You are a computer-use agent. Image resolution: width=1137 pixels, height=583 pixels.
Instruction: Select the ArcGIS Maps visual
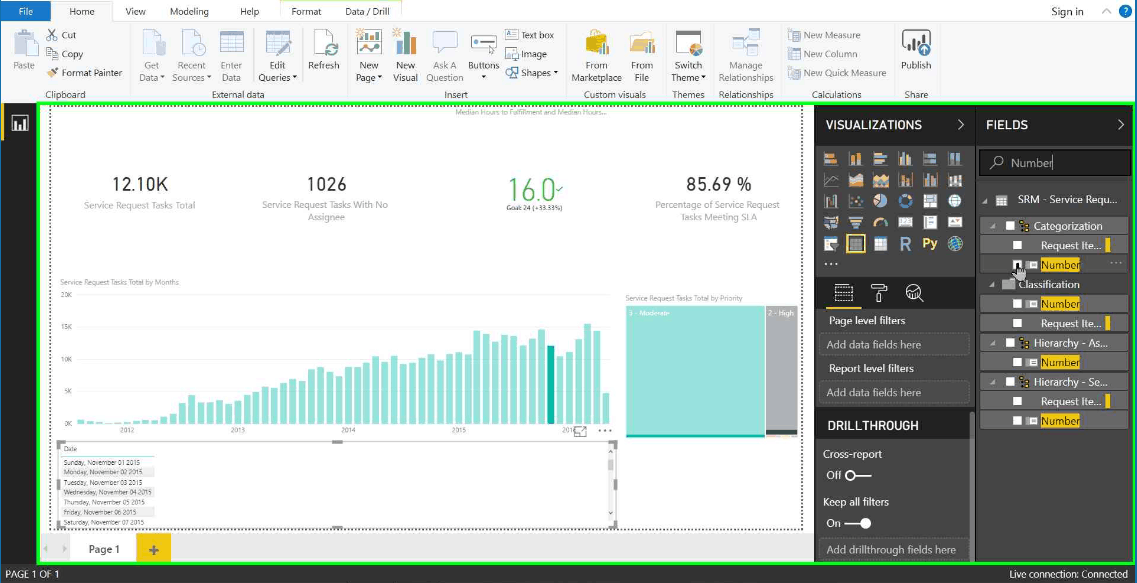tap(955, 244)
